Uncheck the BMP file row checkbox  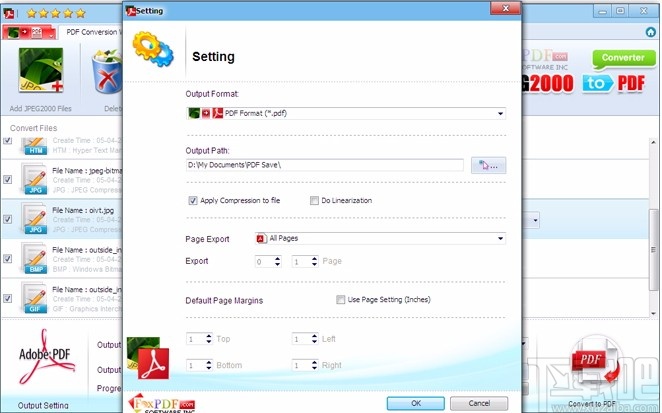[x=8, y=258]
